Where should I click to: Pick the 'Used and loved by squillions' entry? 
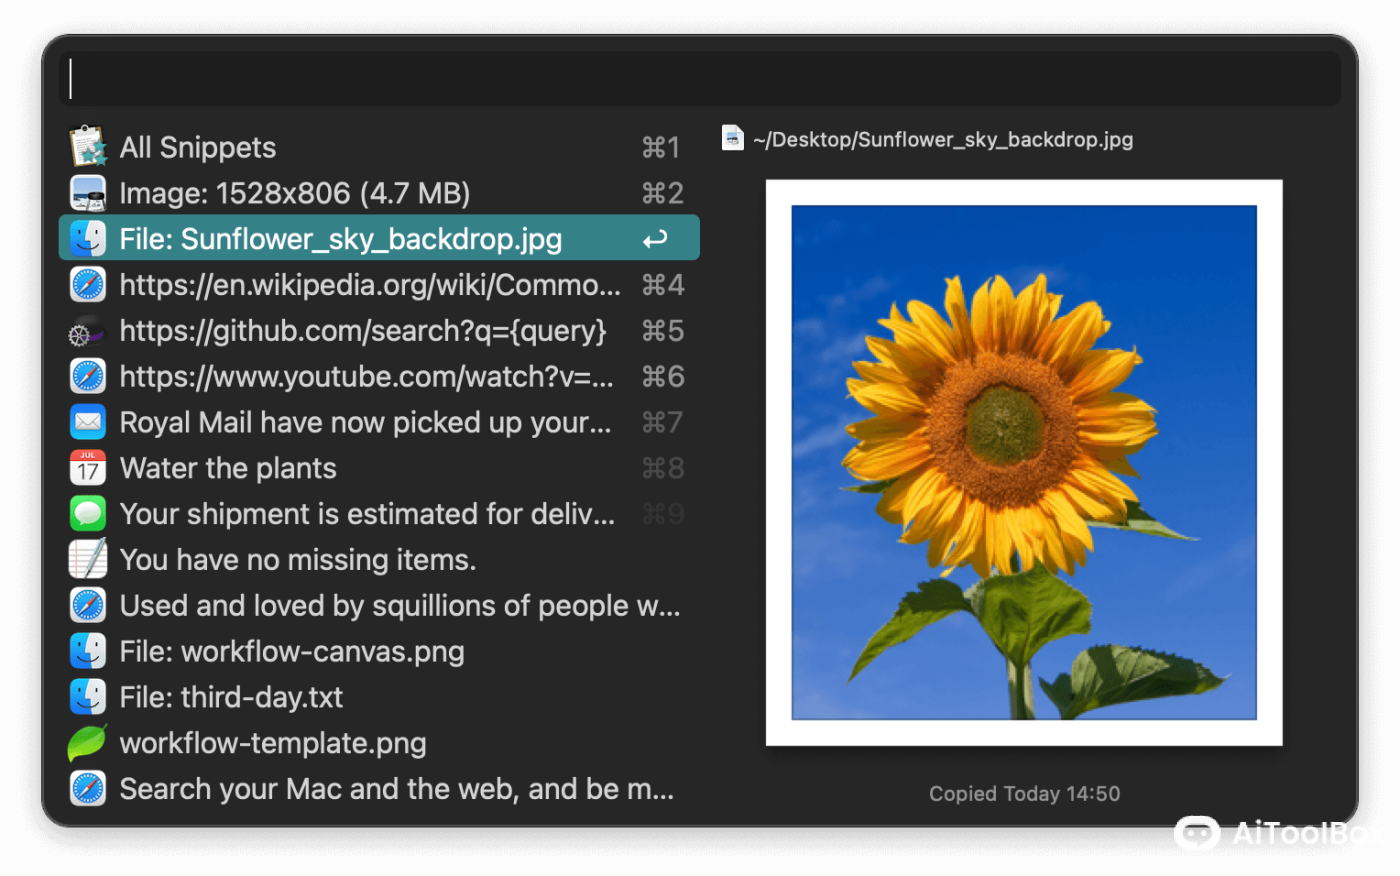pyautogui.click(x=399, y=606)
